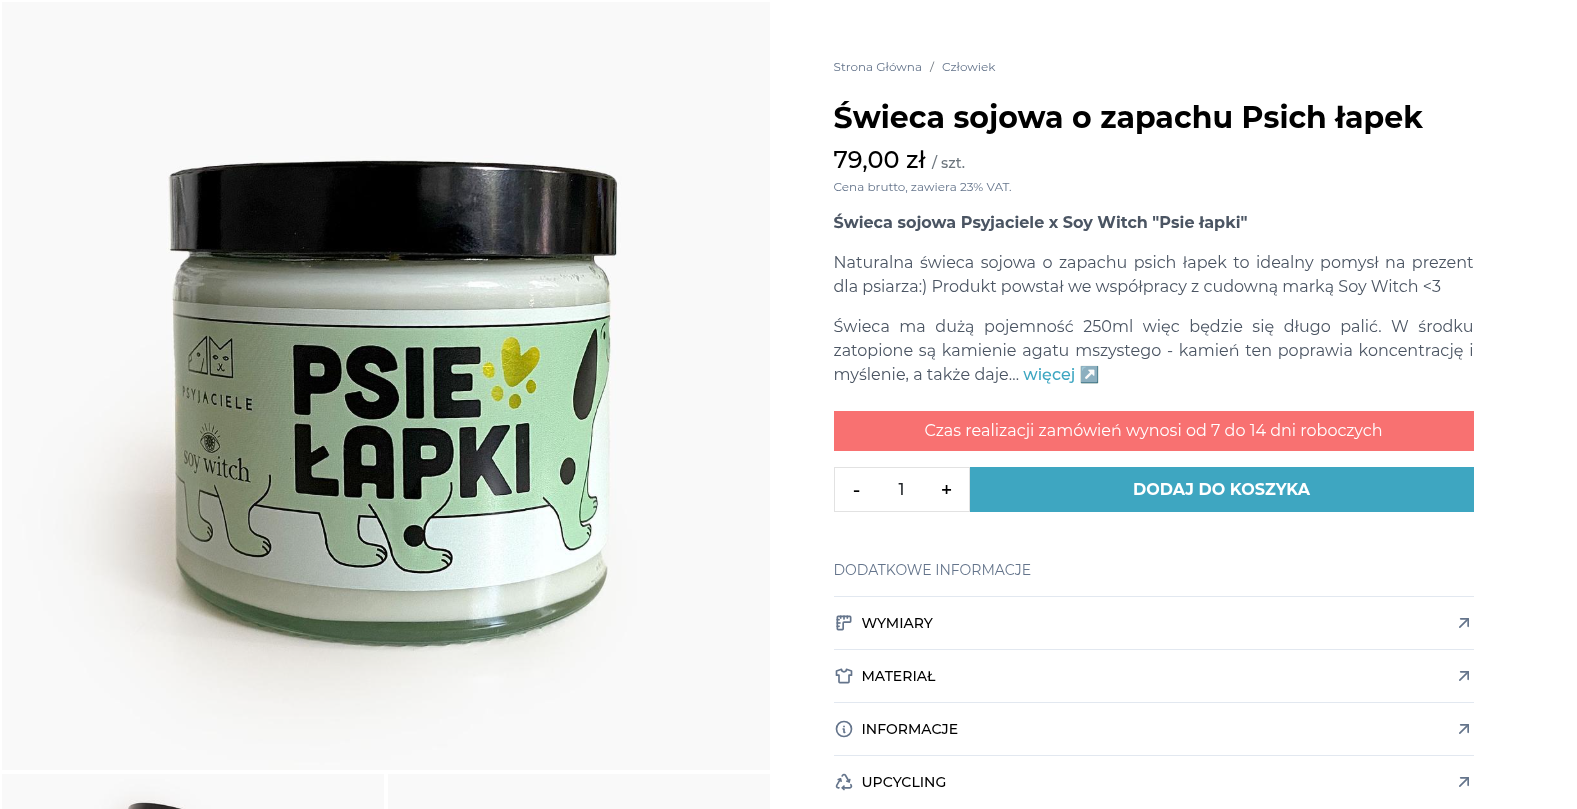Click the main Psie Łapki candle image
Screen dimensions: 1577x809
[386, 385]
